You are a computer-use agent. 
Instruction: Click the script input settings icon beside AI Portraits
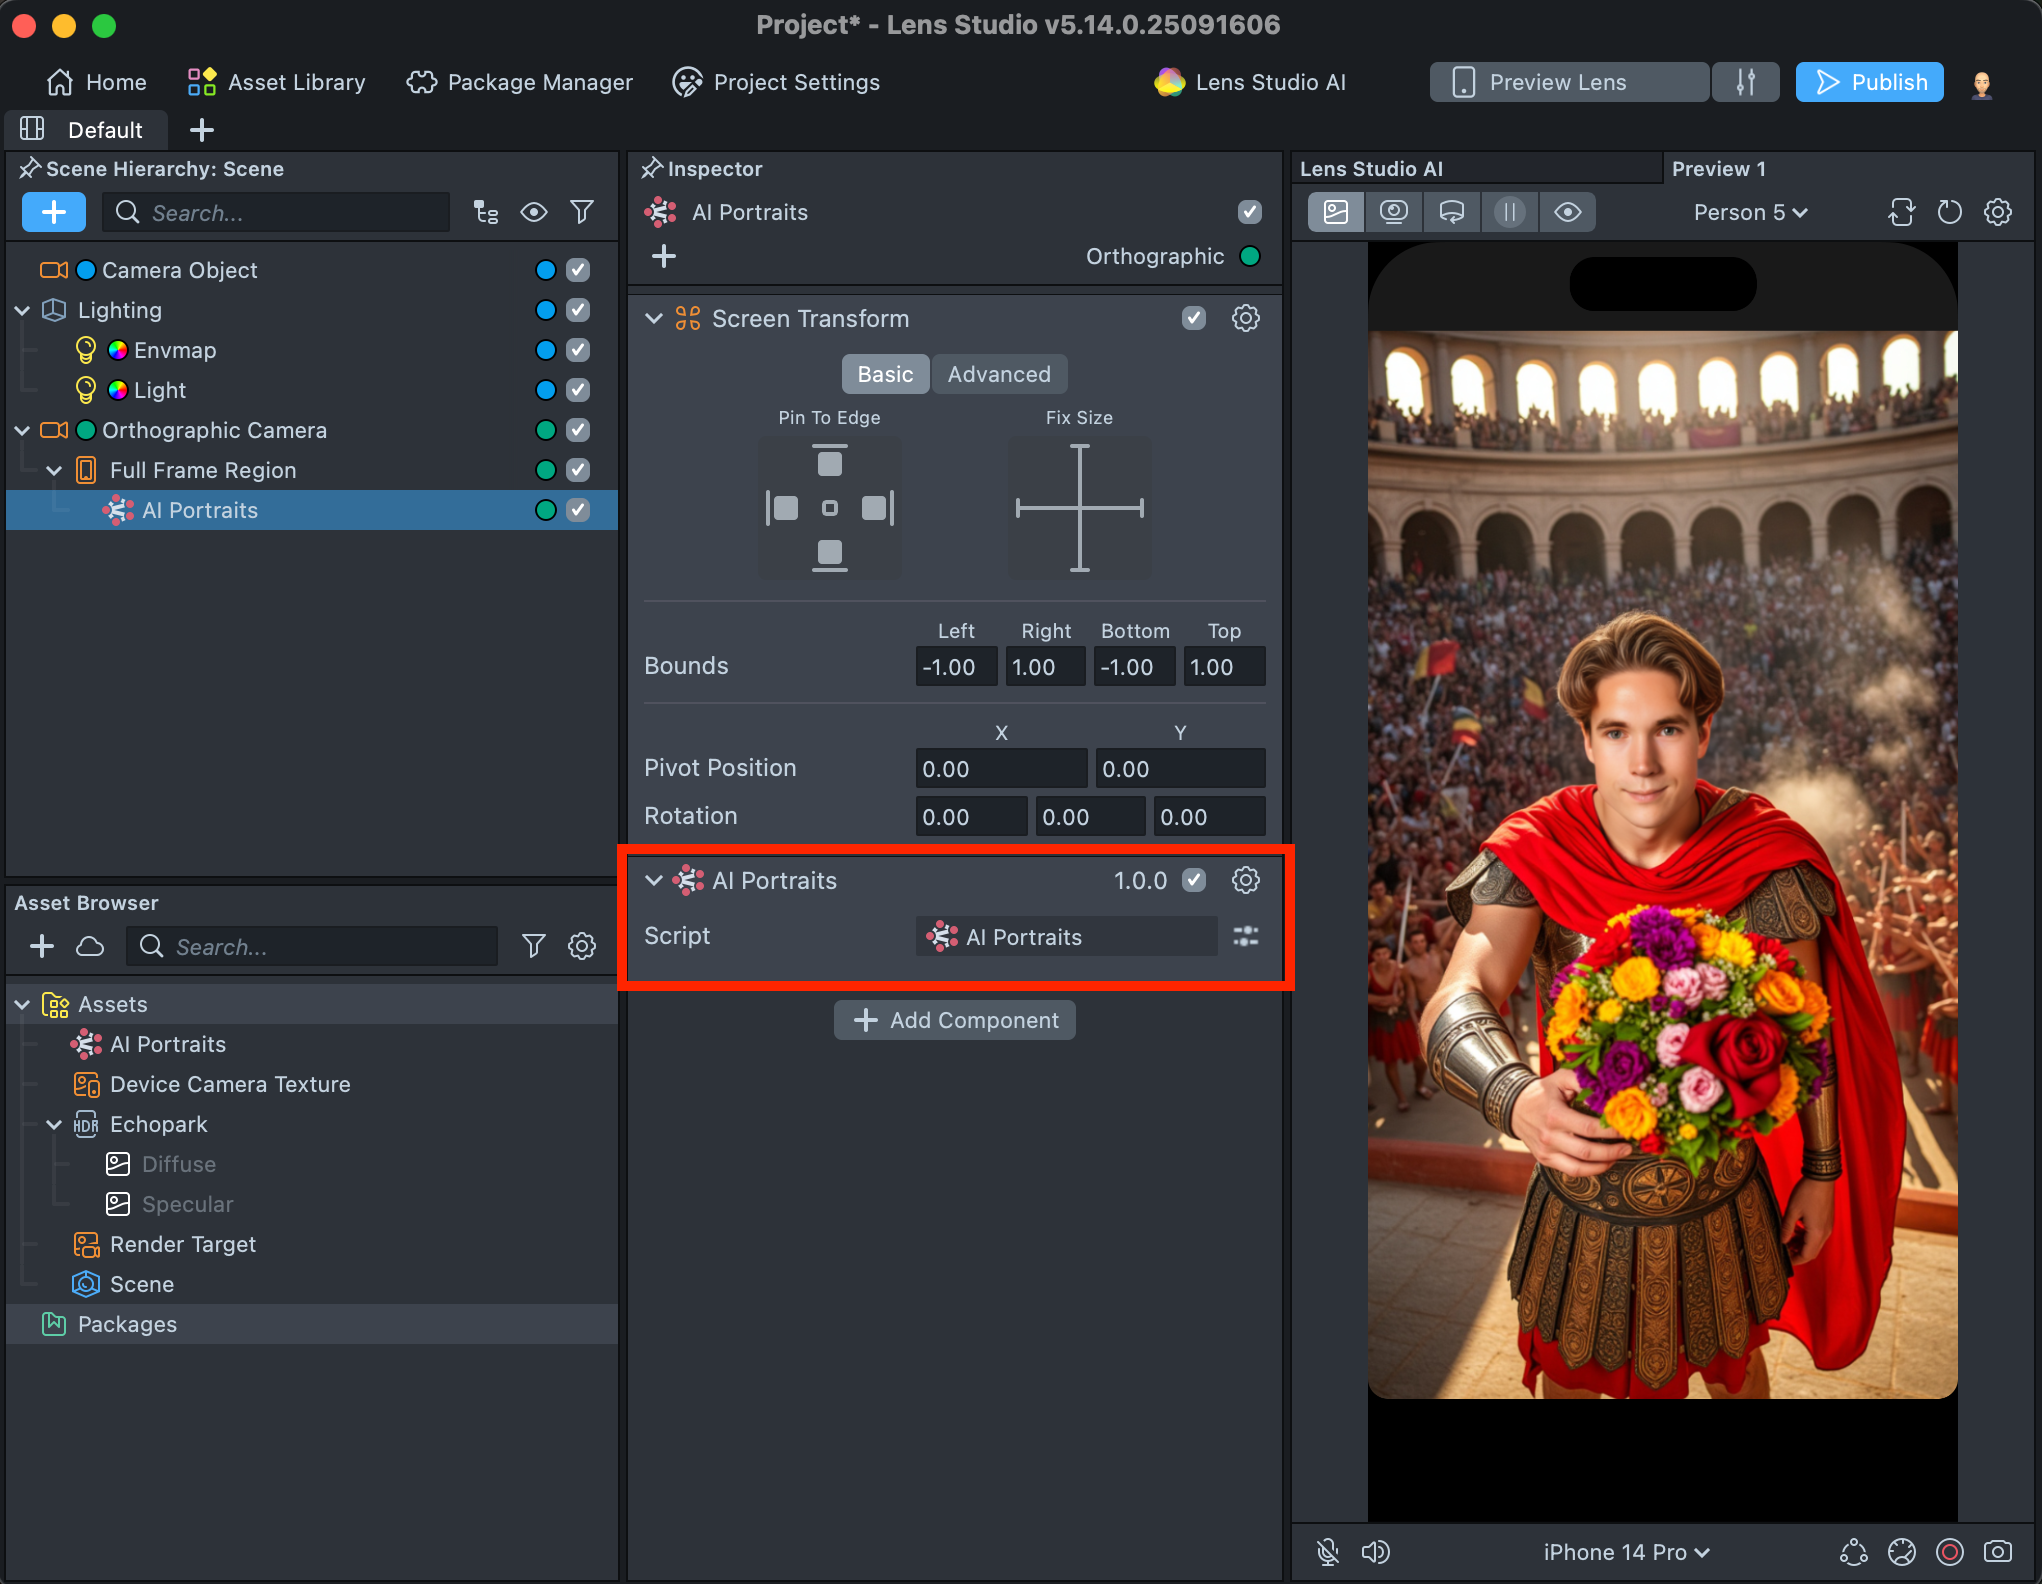pos(1245,937)
